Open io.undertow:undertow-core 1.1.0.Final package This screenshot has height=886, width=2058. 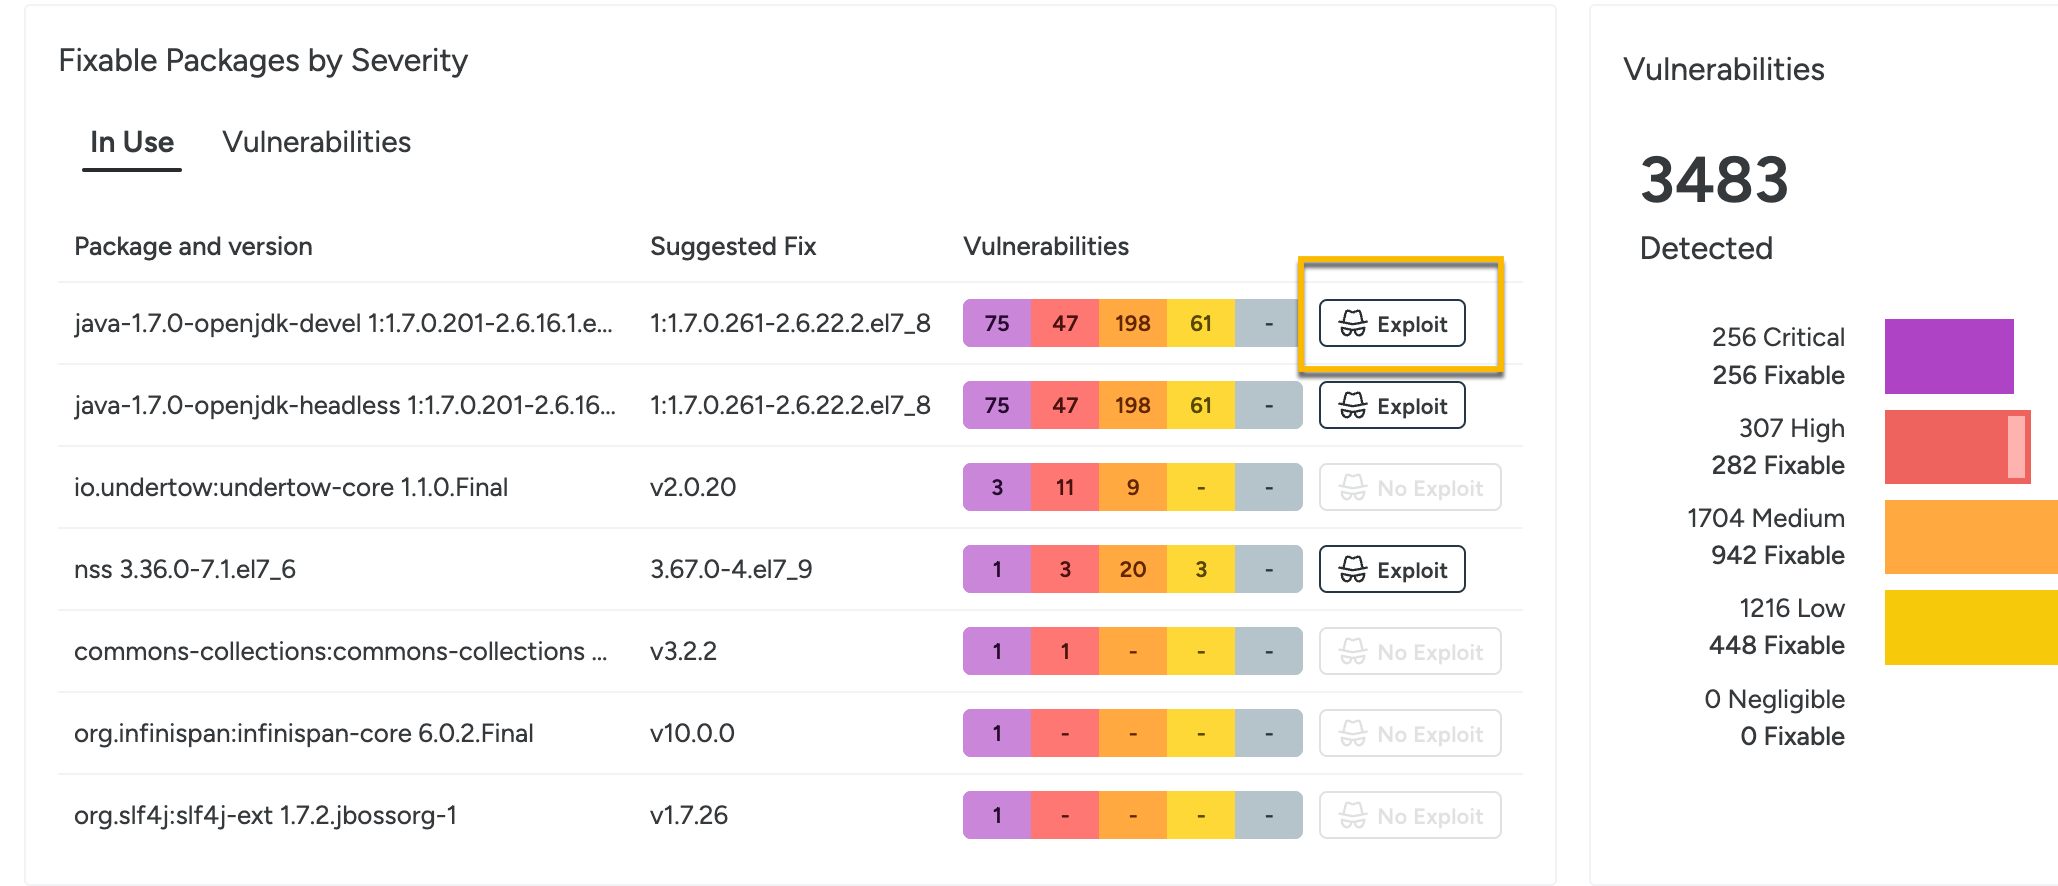pos(291,487)
